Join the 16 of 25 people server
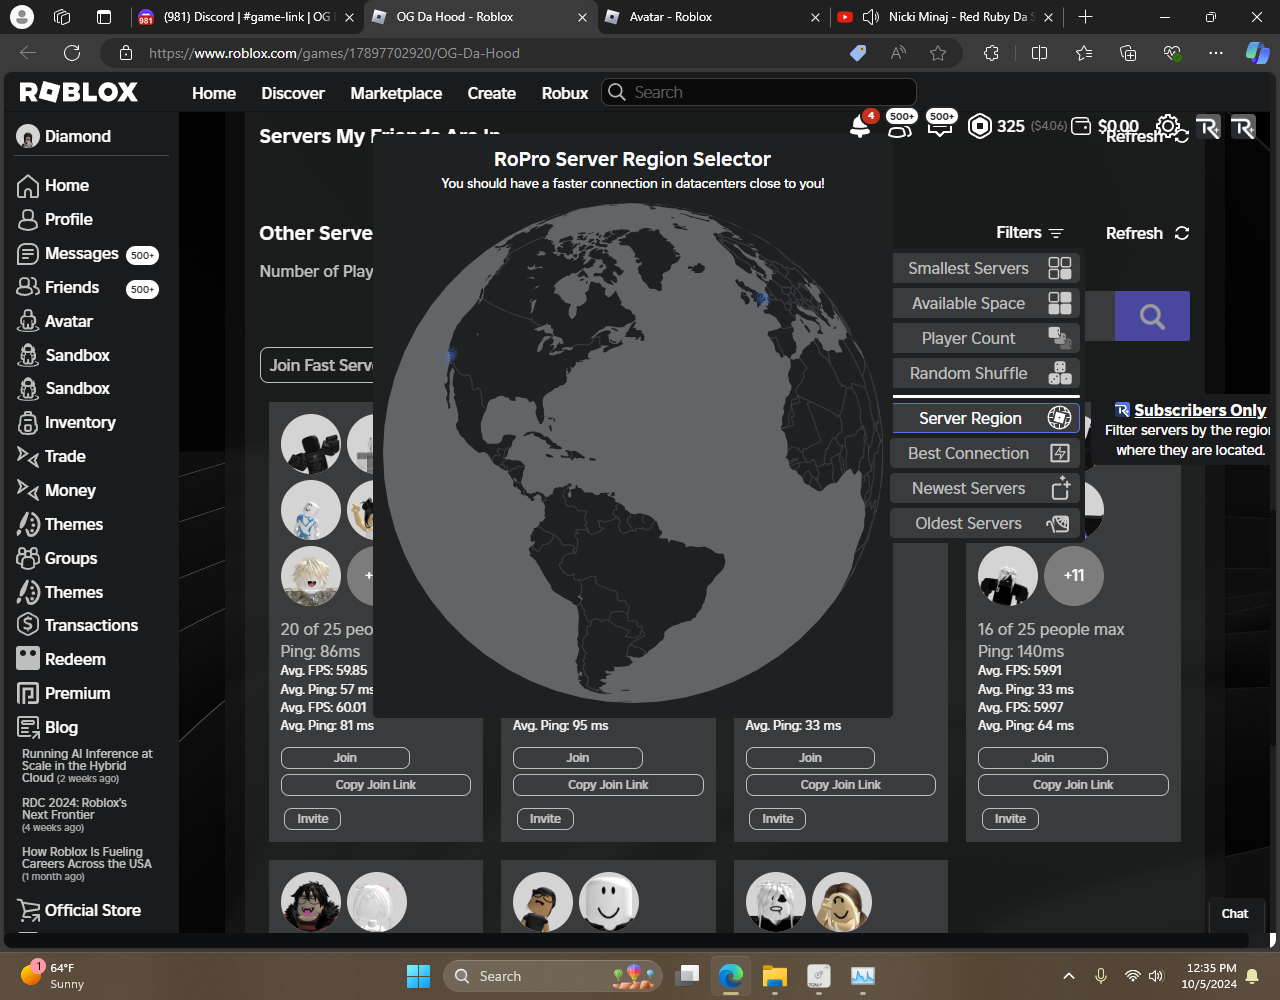Viewport: 1280px width, 1000px height. 1043,758
